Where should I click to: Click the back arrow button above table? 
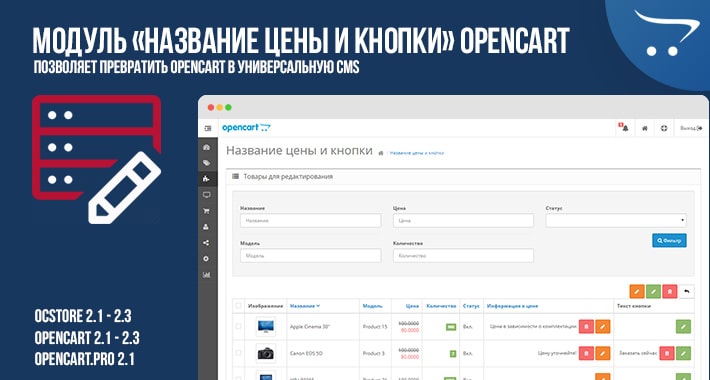coord(686,291)
